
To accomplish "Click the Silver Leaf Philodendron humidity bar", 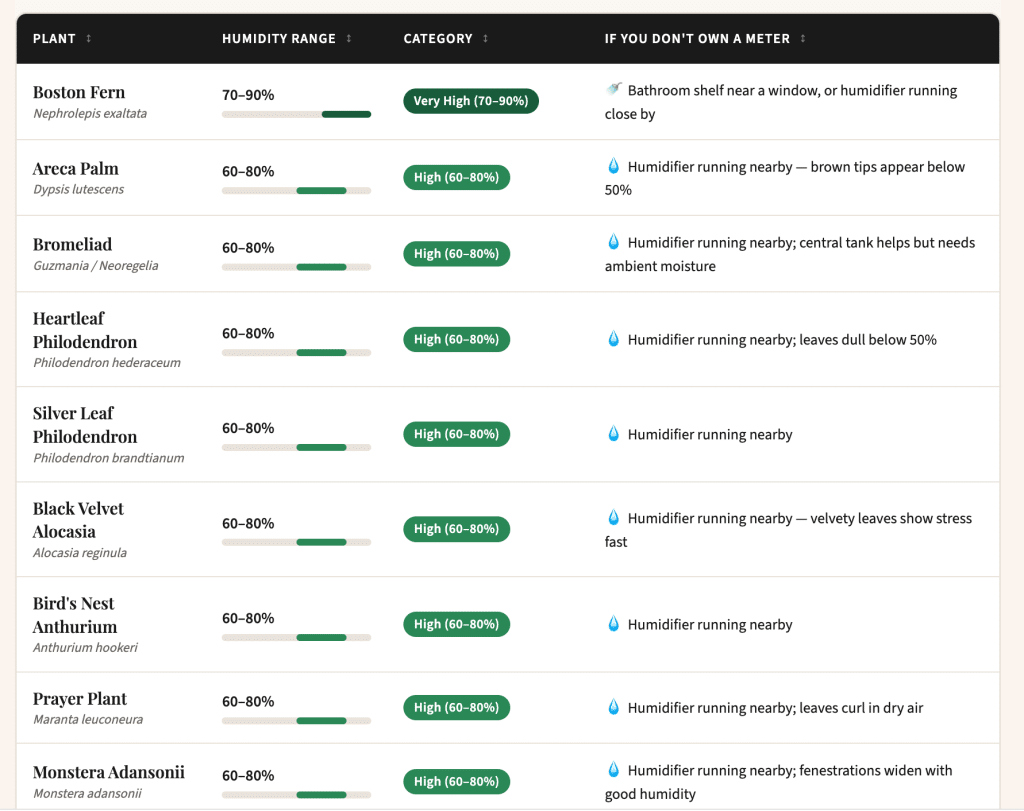I will tap(296, 447).
